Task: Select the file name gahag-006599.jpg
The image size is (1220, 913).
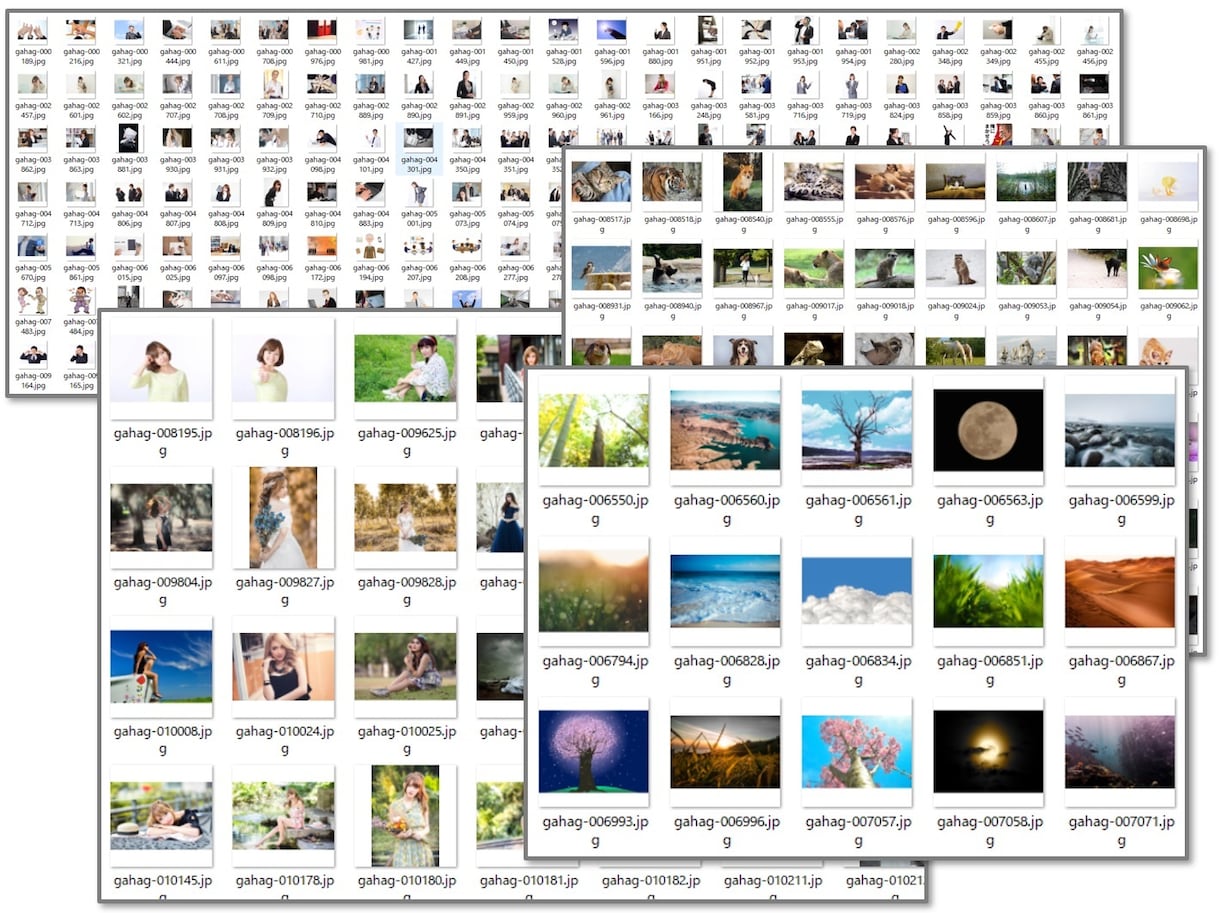Action: pos(1120,510)
